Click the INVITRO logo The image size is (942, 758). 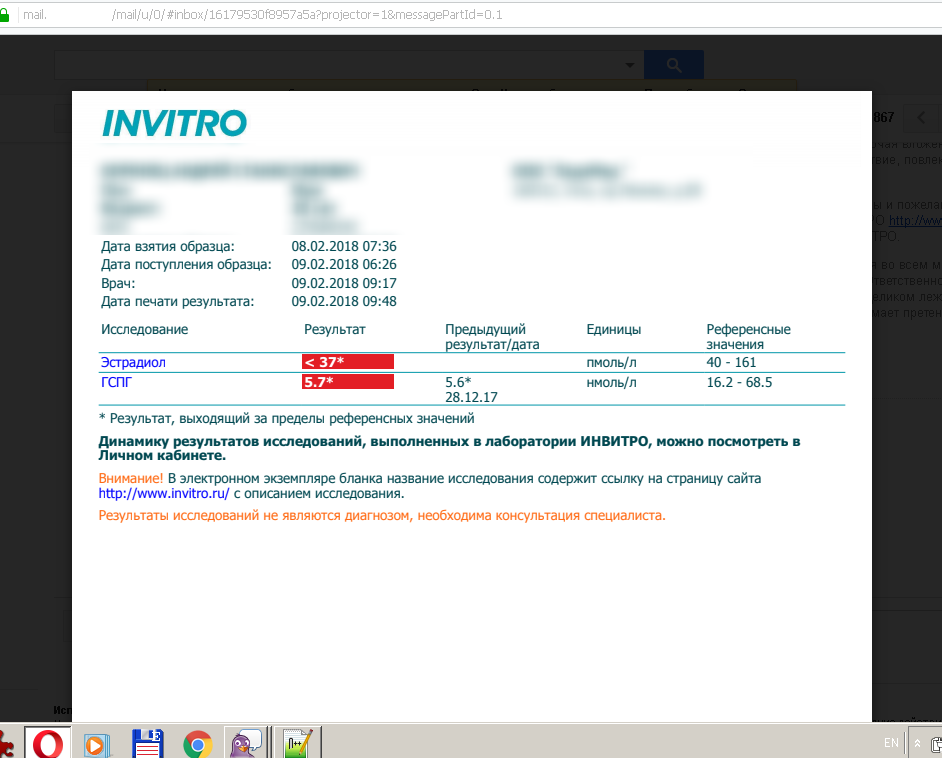(174, 124)
